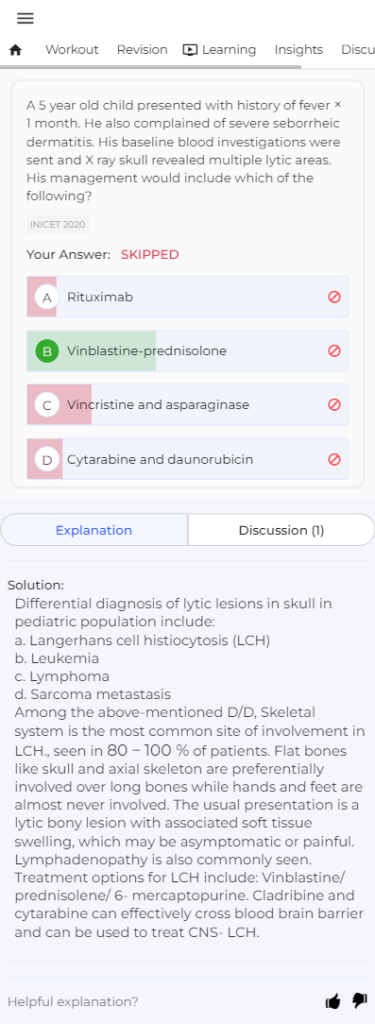Open the Learning tab
Screen dimensions: 375x1024
[x=220, y=50]
